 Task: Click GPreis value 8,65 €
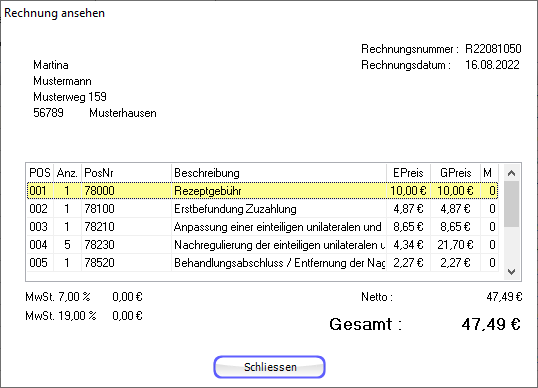(455, 227)
